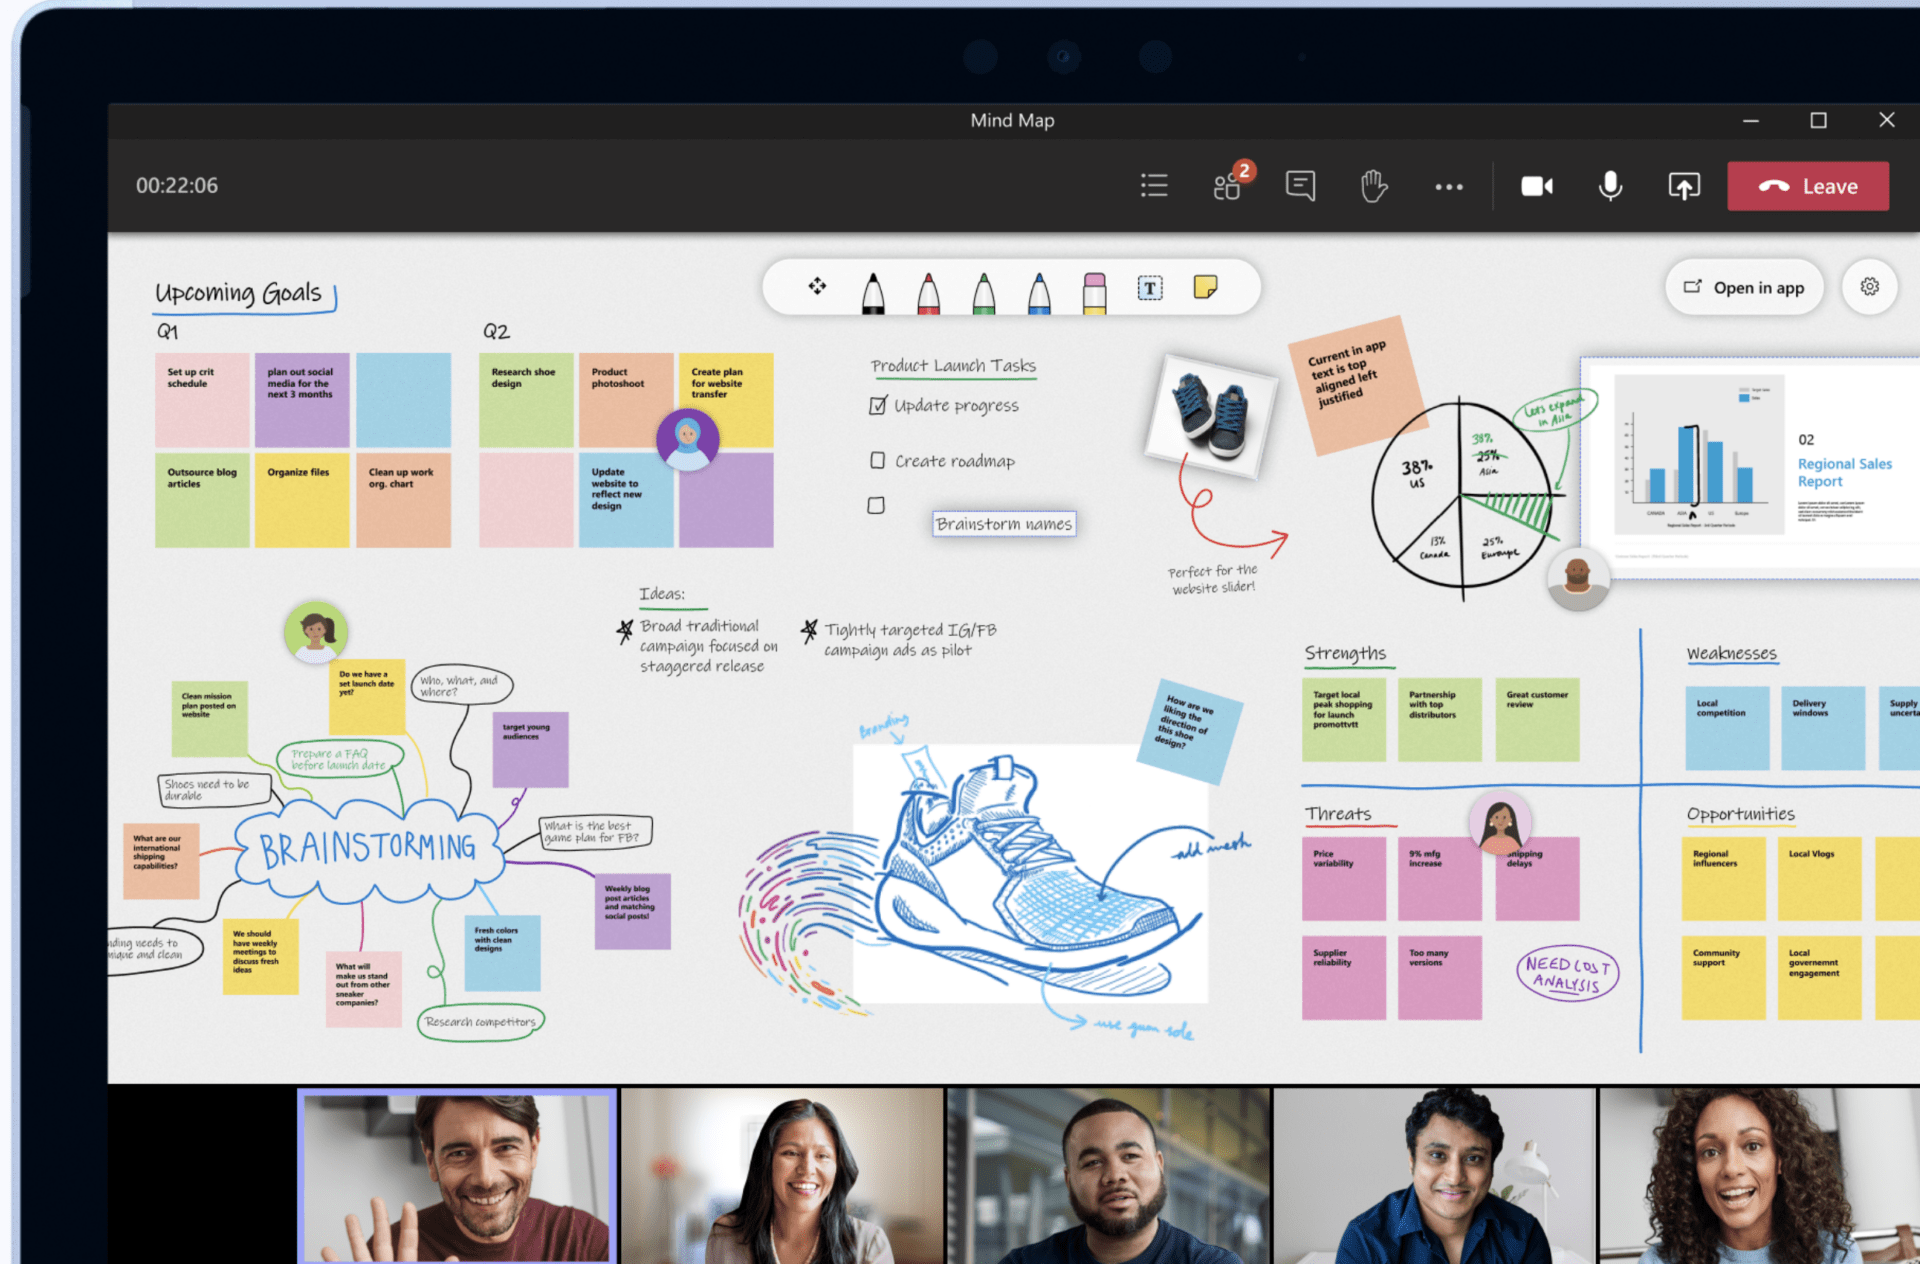Click the Open in app button

1744,288
